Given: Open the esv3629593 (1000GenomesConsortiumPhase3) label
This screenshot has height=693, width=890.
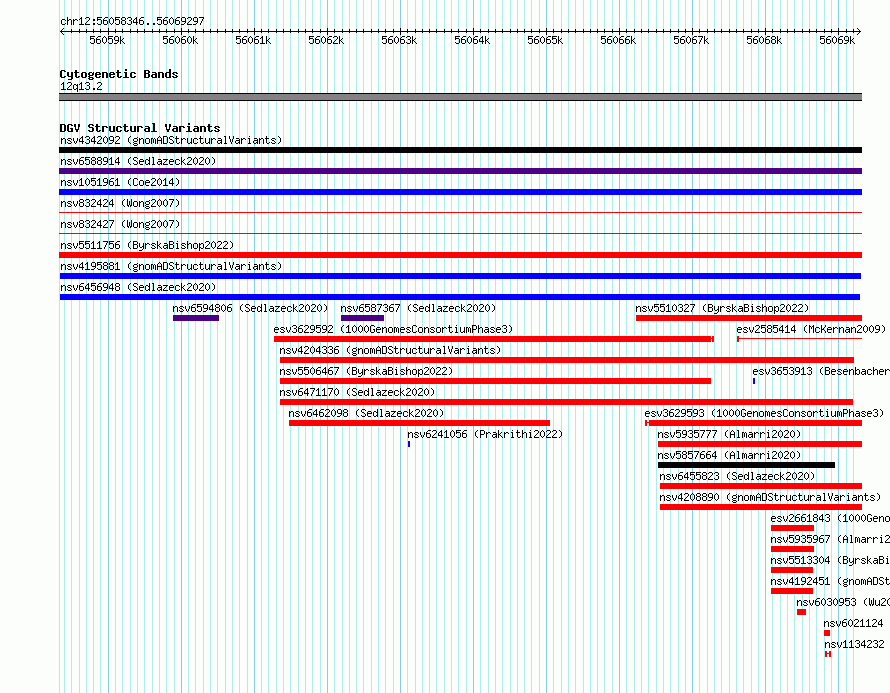Looking at the screenshot, I should [x=764, y=413].
